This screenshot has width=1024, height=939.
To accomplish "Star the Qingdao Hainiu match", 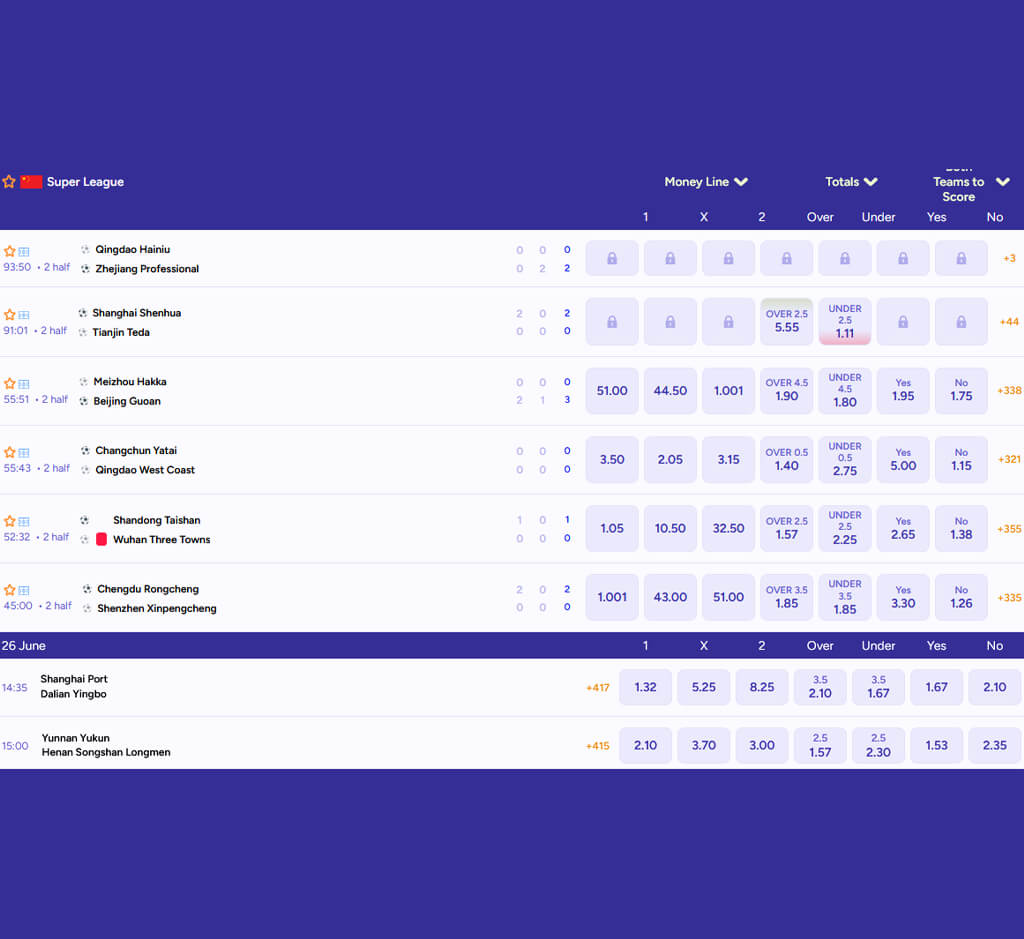I will point(10,251).
